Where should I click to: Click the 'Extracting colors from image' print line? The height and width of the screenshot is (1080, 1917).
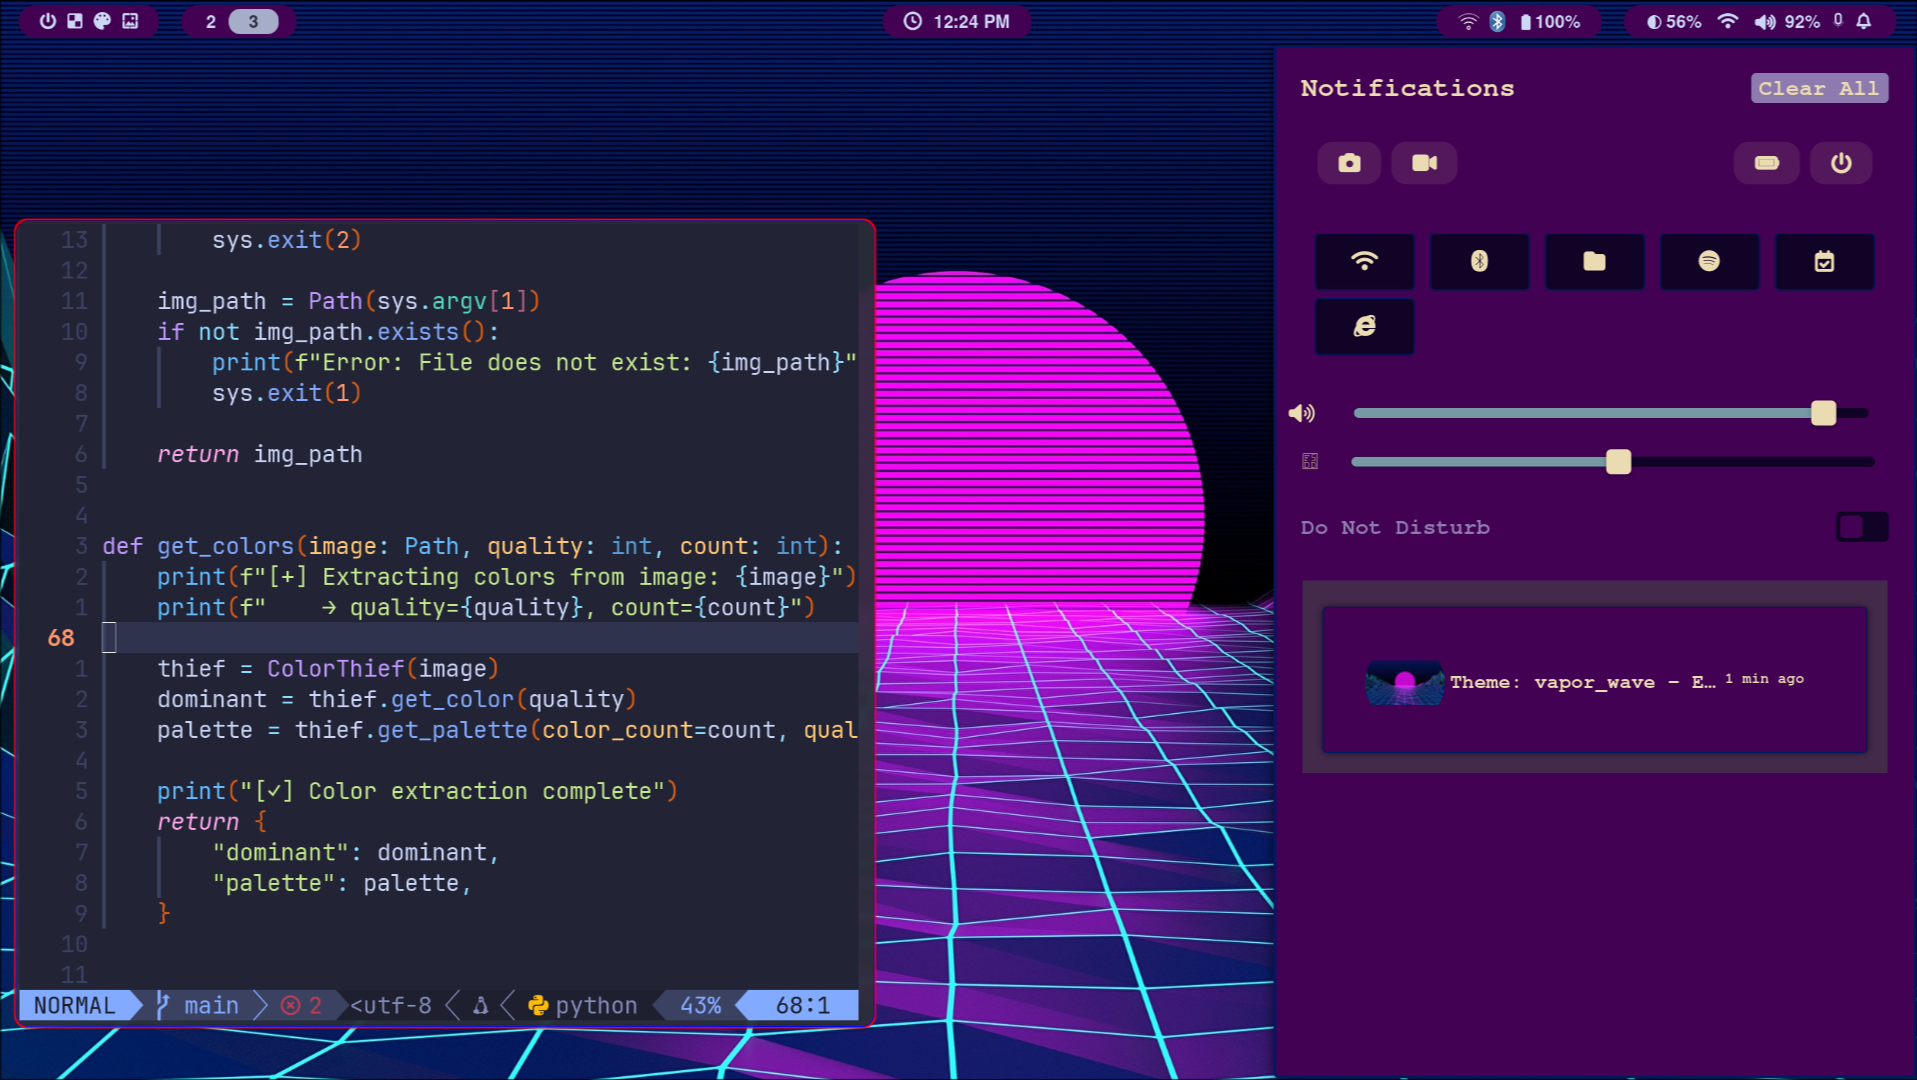coord(507,577)
